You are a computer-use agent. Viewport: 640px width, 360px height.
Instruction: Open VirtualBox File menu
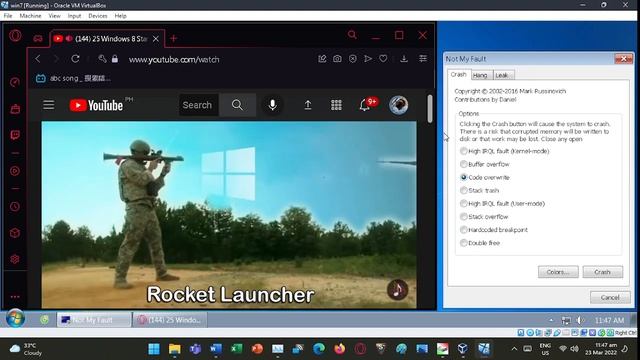pyautogui.click(x=8, y=16)
